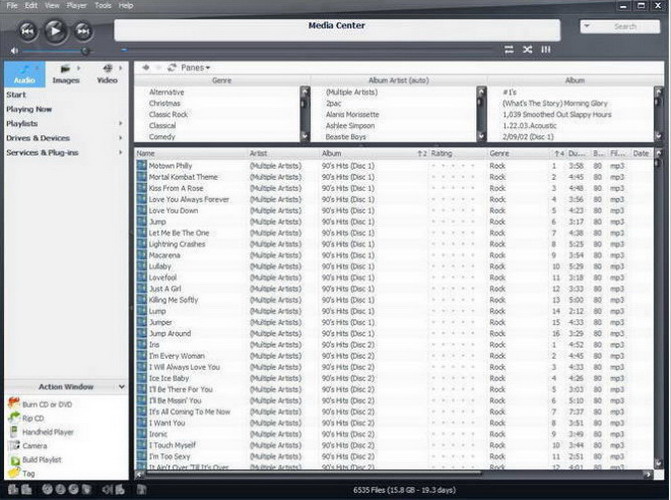Viewport: 671px width, 500px height.
Task: Open Playing Now in the sidebar
Action: (29, 109)
